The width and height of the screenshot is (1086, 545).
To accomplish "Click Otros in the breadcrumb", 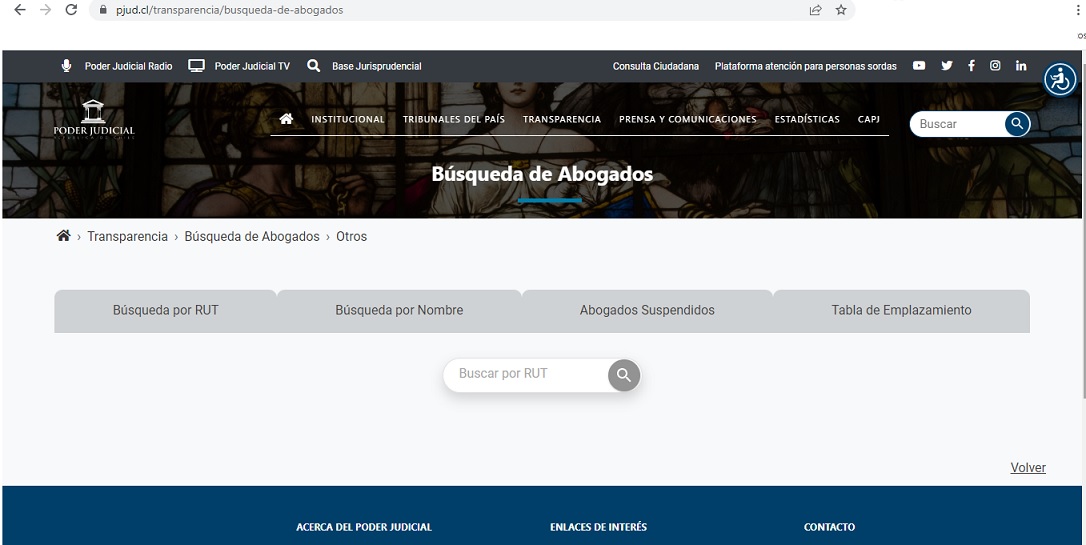I will tap(352, 237).
